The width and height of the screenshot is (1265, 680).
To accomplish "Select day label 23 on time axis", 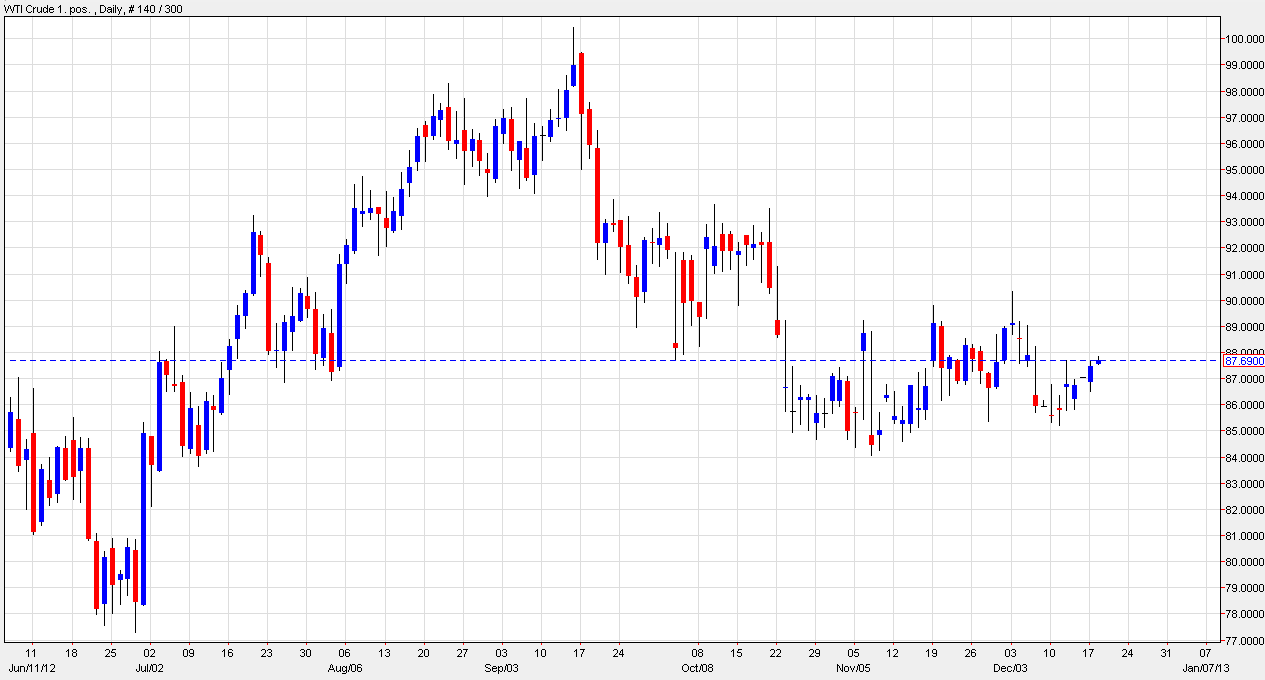I will click(x=266, y=653).
